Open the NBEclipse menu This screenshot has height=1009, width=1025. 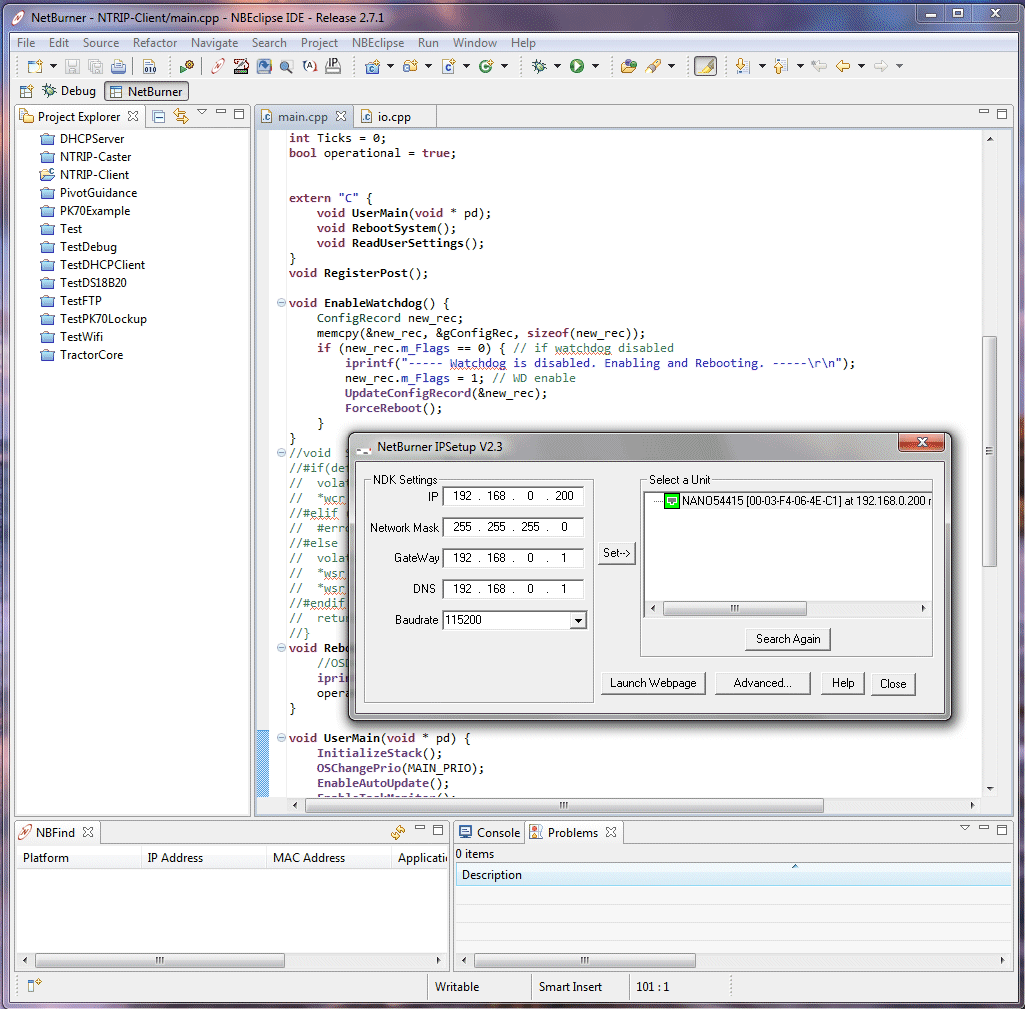point(378,43)
